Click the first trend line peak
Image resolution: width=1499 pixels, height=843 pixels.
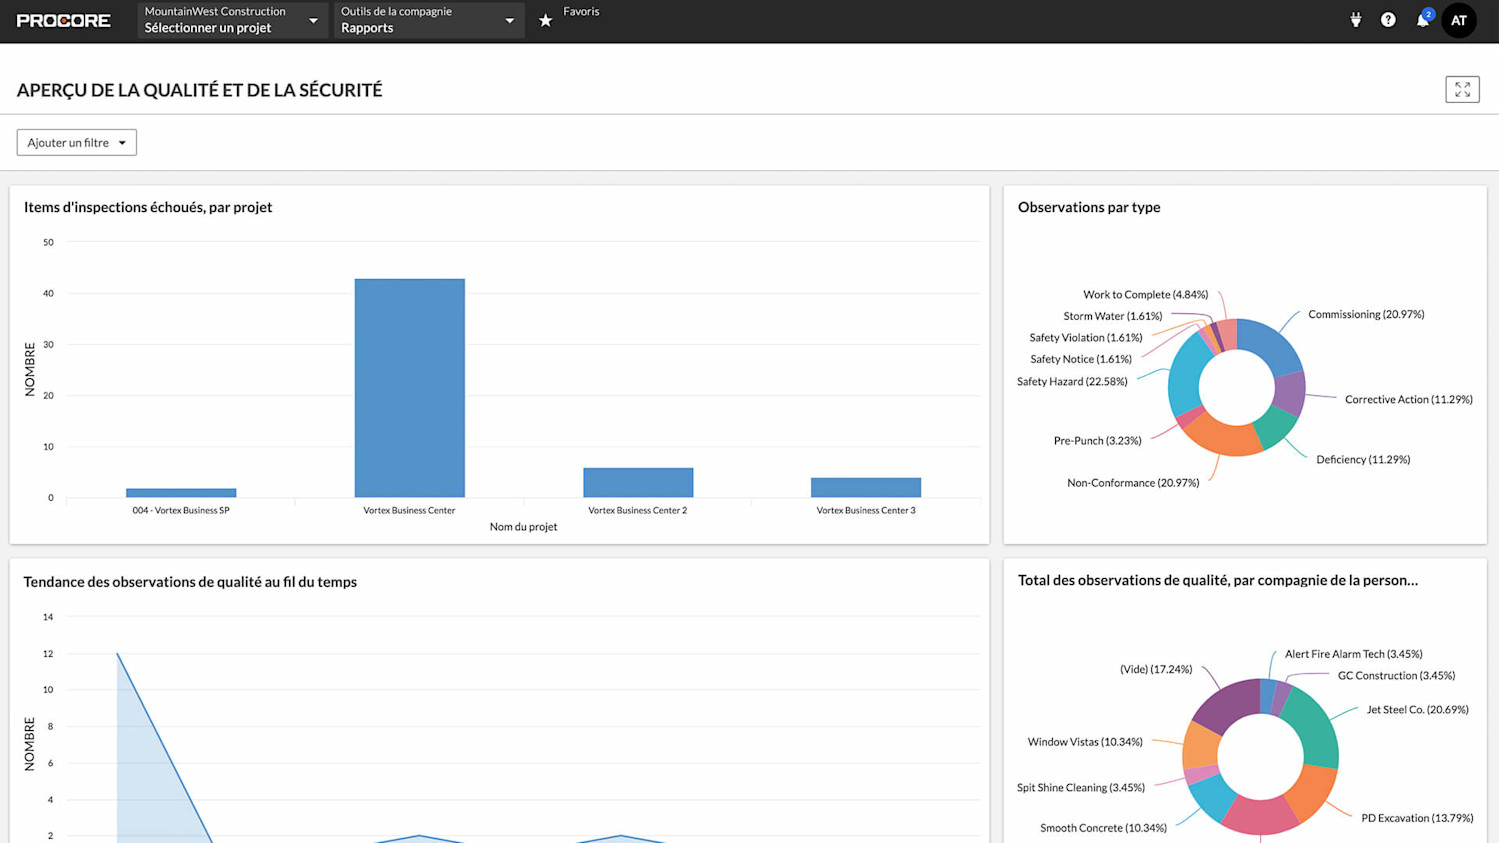point(118,654)
